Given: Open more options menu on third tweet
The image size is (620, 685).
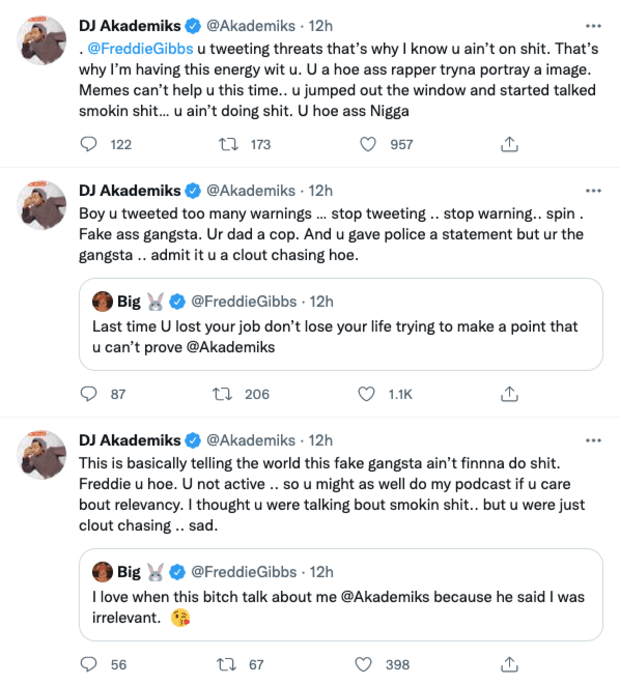Looking at the screenshot, I should [x=594, y=440].
